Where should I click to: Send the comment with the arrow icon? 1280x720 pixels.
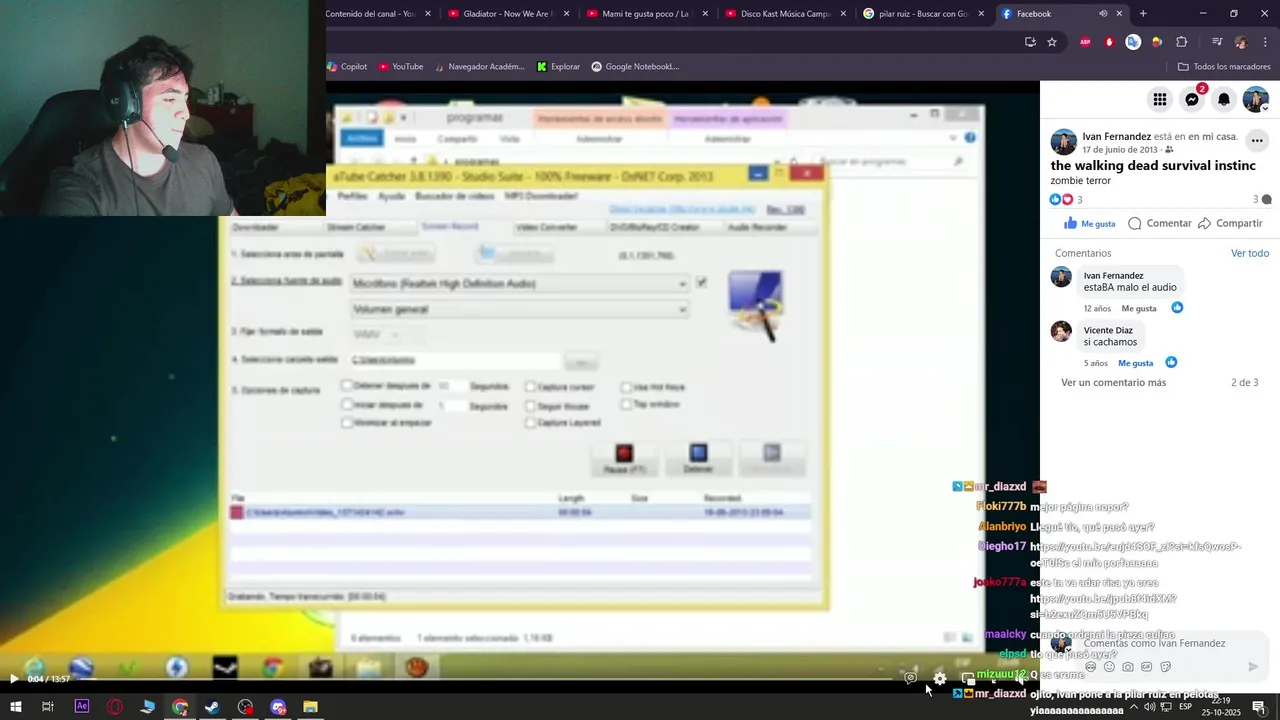point(1253,666)
